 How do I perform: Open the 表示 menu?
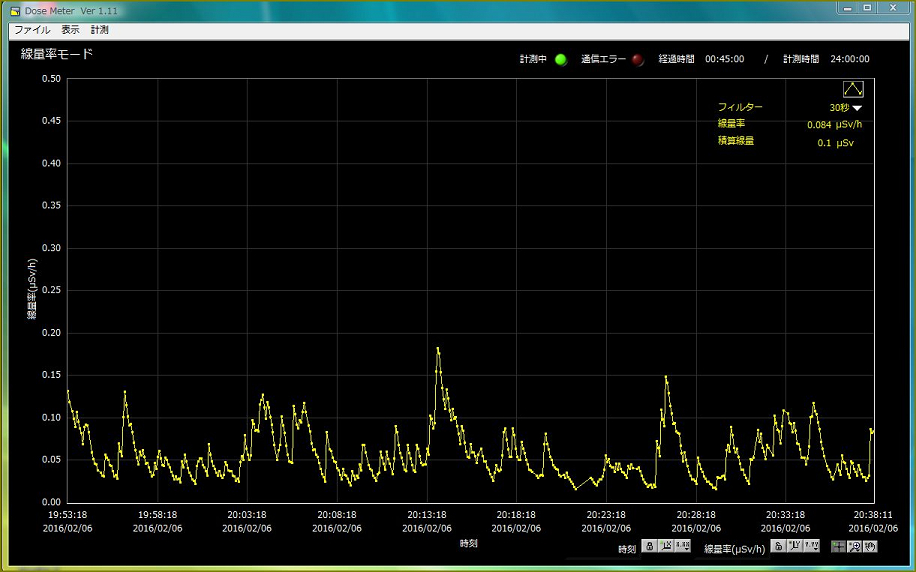coord(70,30)
